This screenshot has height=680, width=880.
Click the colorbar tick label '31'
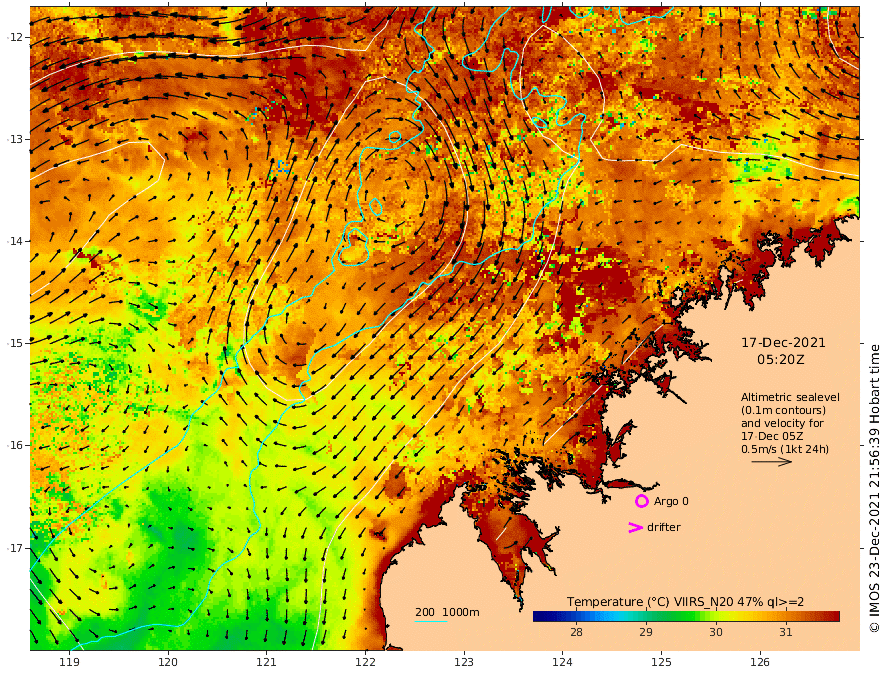785,632
